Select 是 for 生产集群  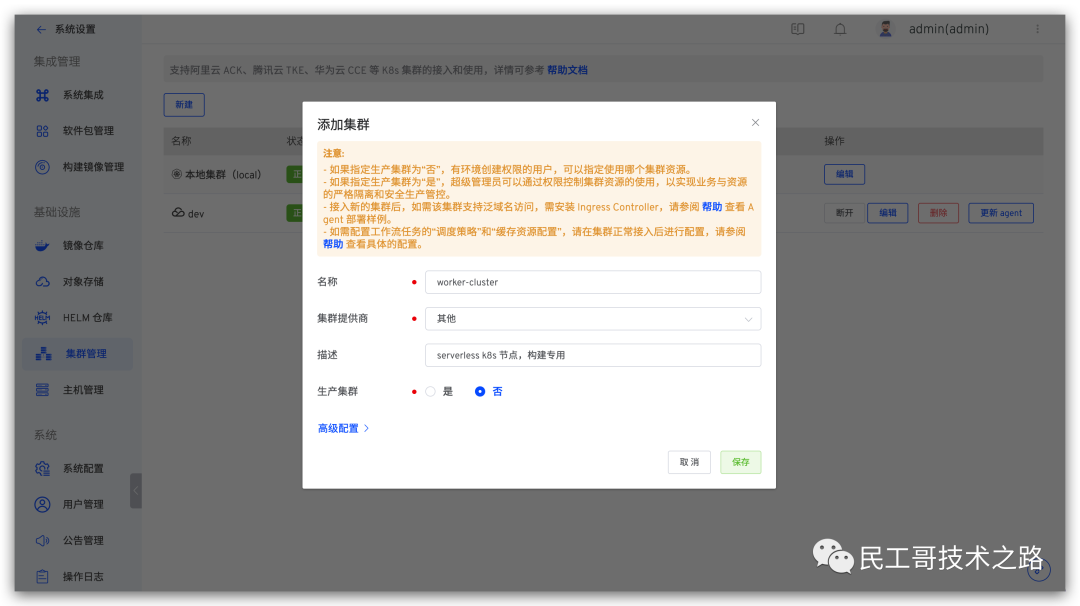(431, 392)
